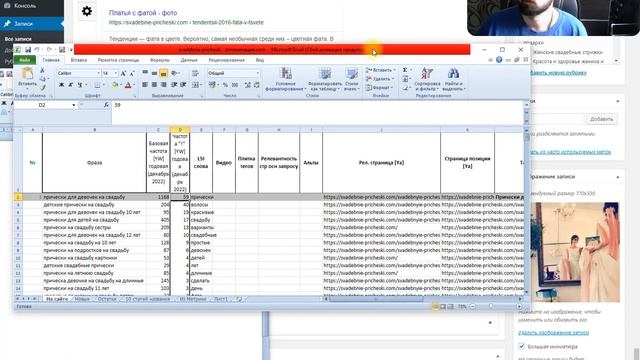Click the highlighted bottom align icon
The width and height of the screenshot is (640, 360).
163,73
